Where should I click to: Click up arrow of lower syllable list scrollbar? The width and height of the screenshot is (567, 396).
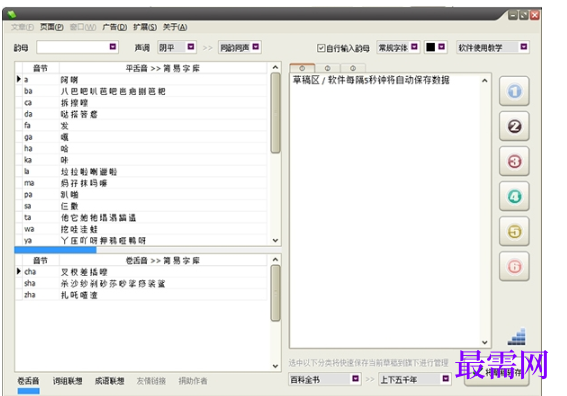[x=275, y=259]
